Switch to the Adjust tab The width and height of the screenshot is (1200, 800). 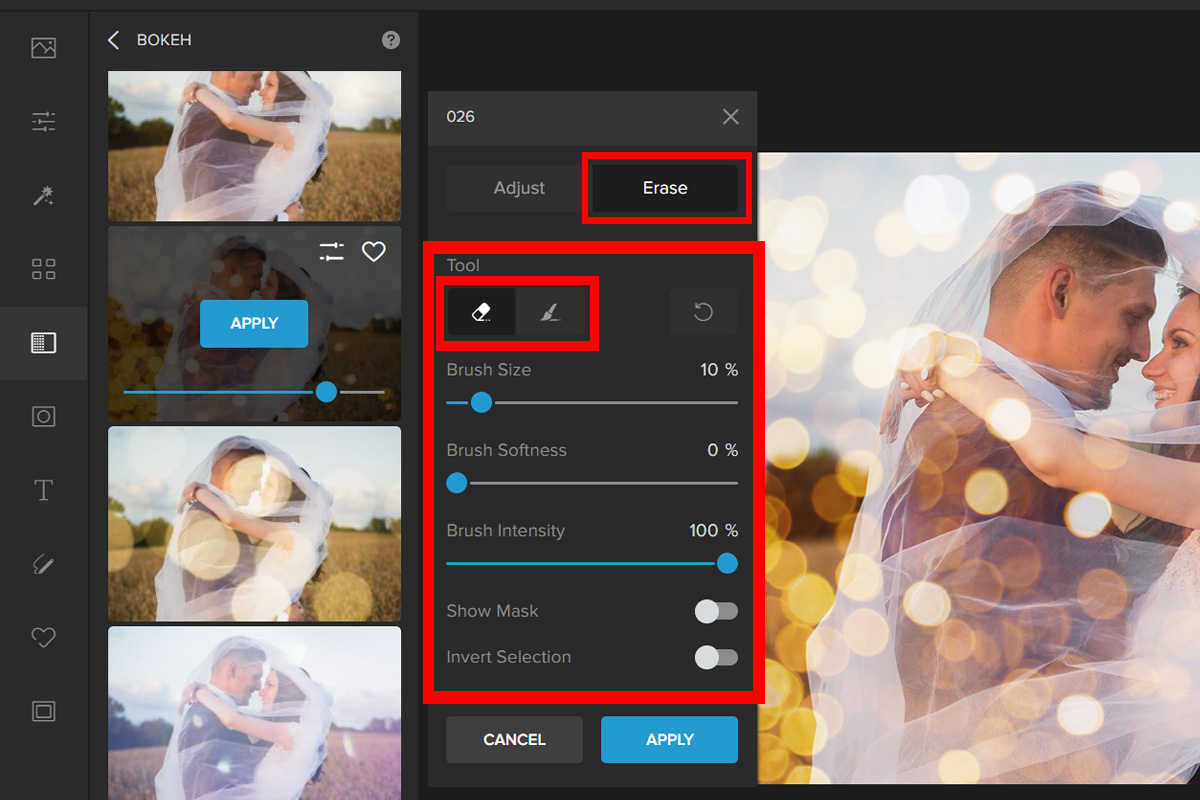click(519, 188)
